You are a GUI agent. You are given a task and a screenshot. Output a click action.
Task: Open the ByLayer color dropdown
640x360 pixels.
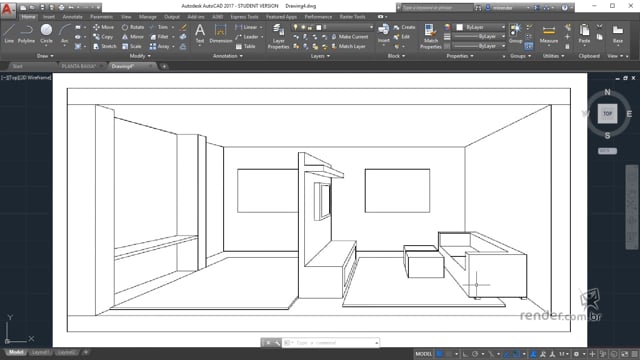(x=480, y=27)
